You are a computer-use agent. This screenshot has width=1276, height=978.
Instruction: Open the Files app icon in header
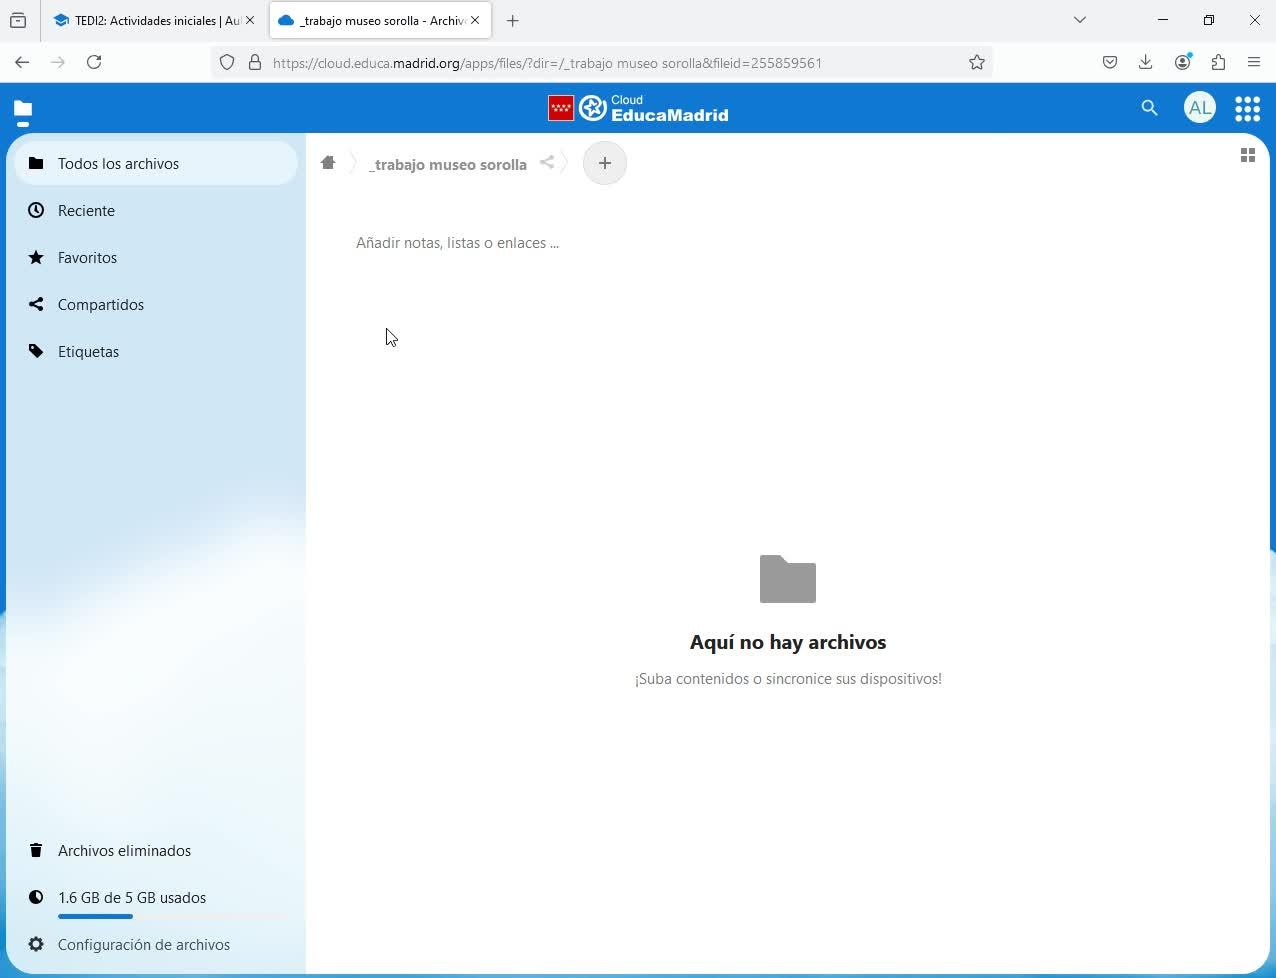[23, 108]
